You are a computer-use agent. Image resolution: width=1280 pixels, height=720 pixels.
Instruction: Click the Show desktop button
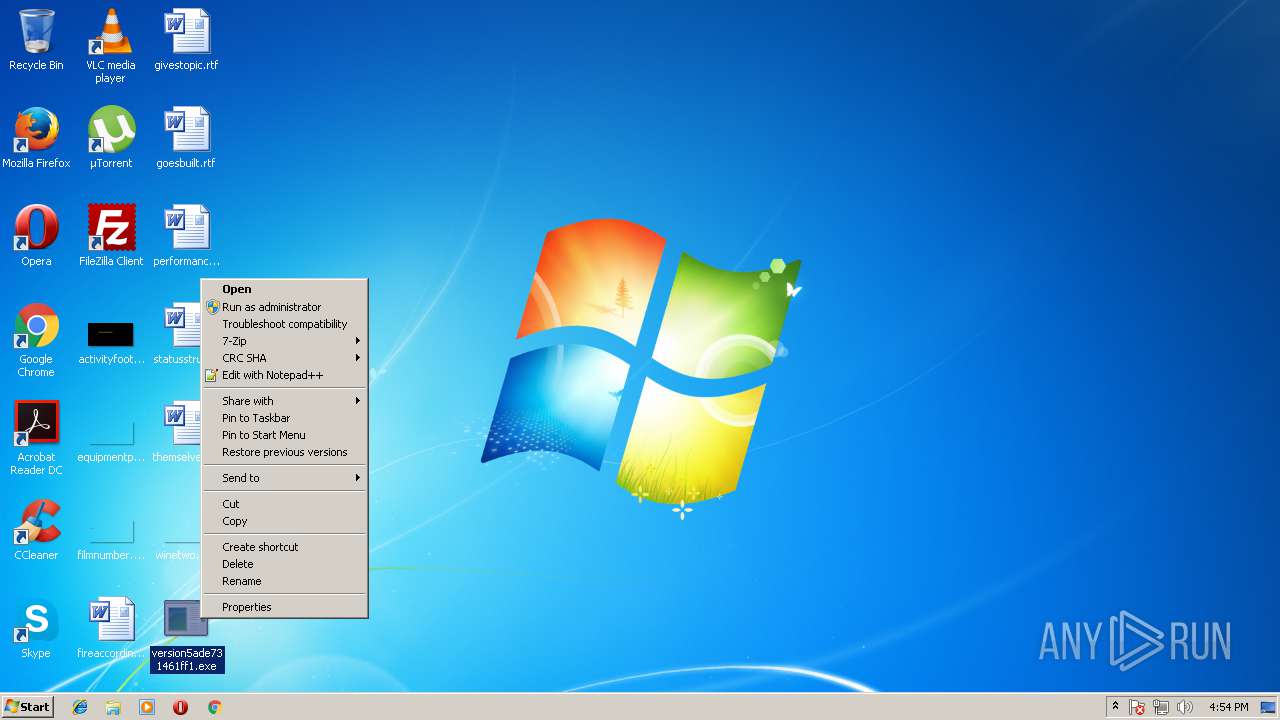click(1268, 707)
